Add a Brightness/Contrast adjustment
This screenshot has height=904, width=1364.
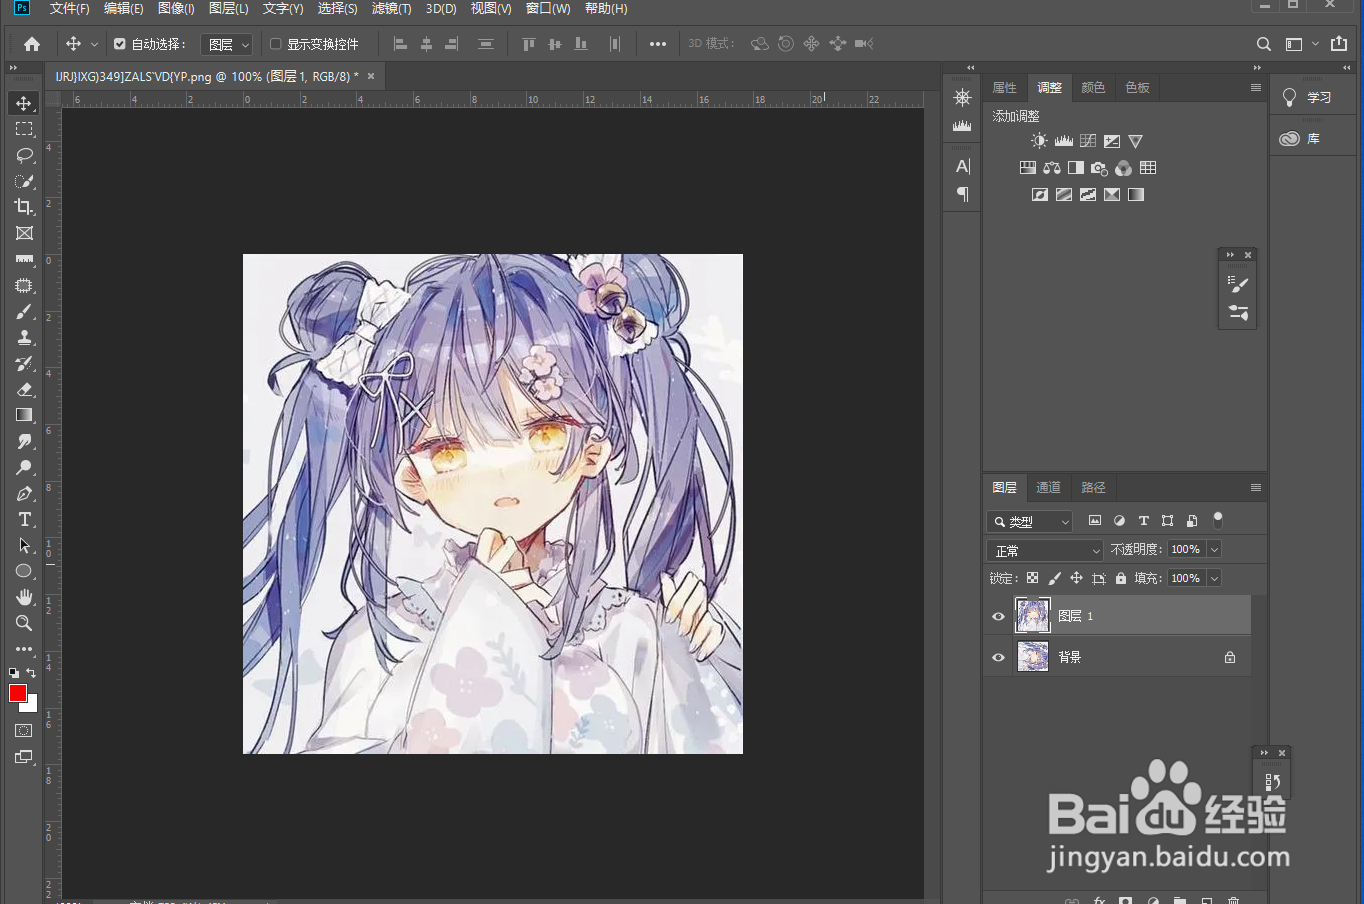1039,141
